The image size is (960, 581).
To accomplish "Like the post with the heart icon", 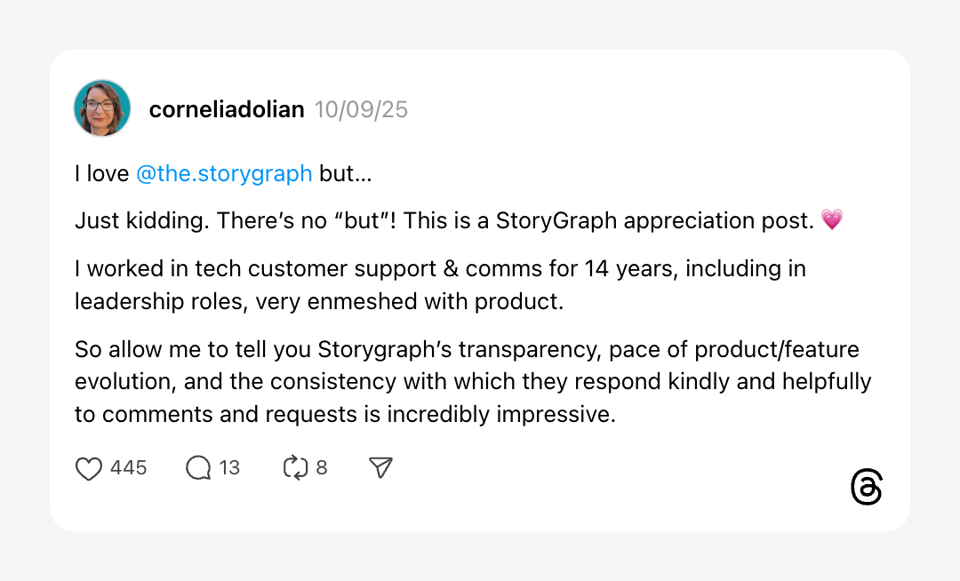I will tap(89, 468).
